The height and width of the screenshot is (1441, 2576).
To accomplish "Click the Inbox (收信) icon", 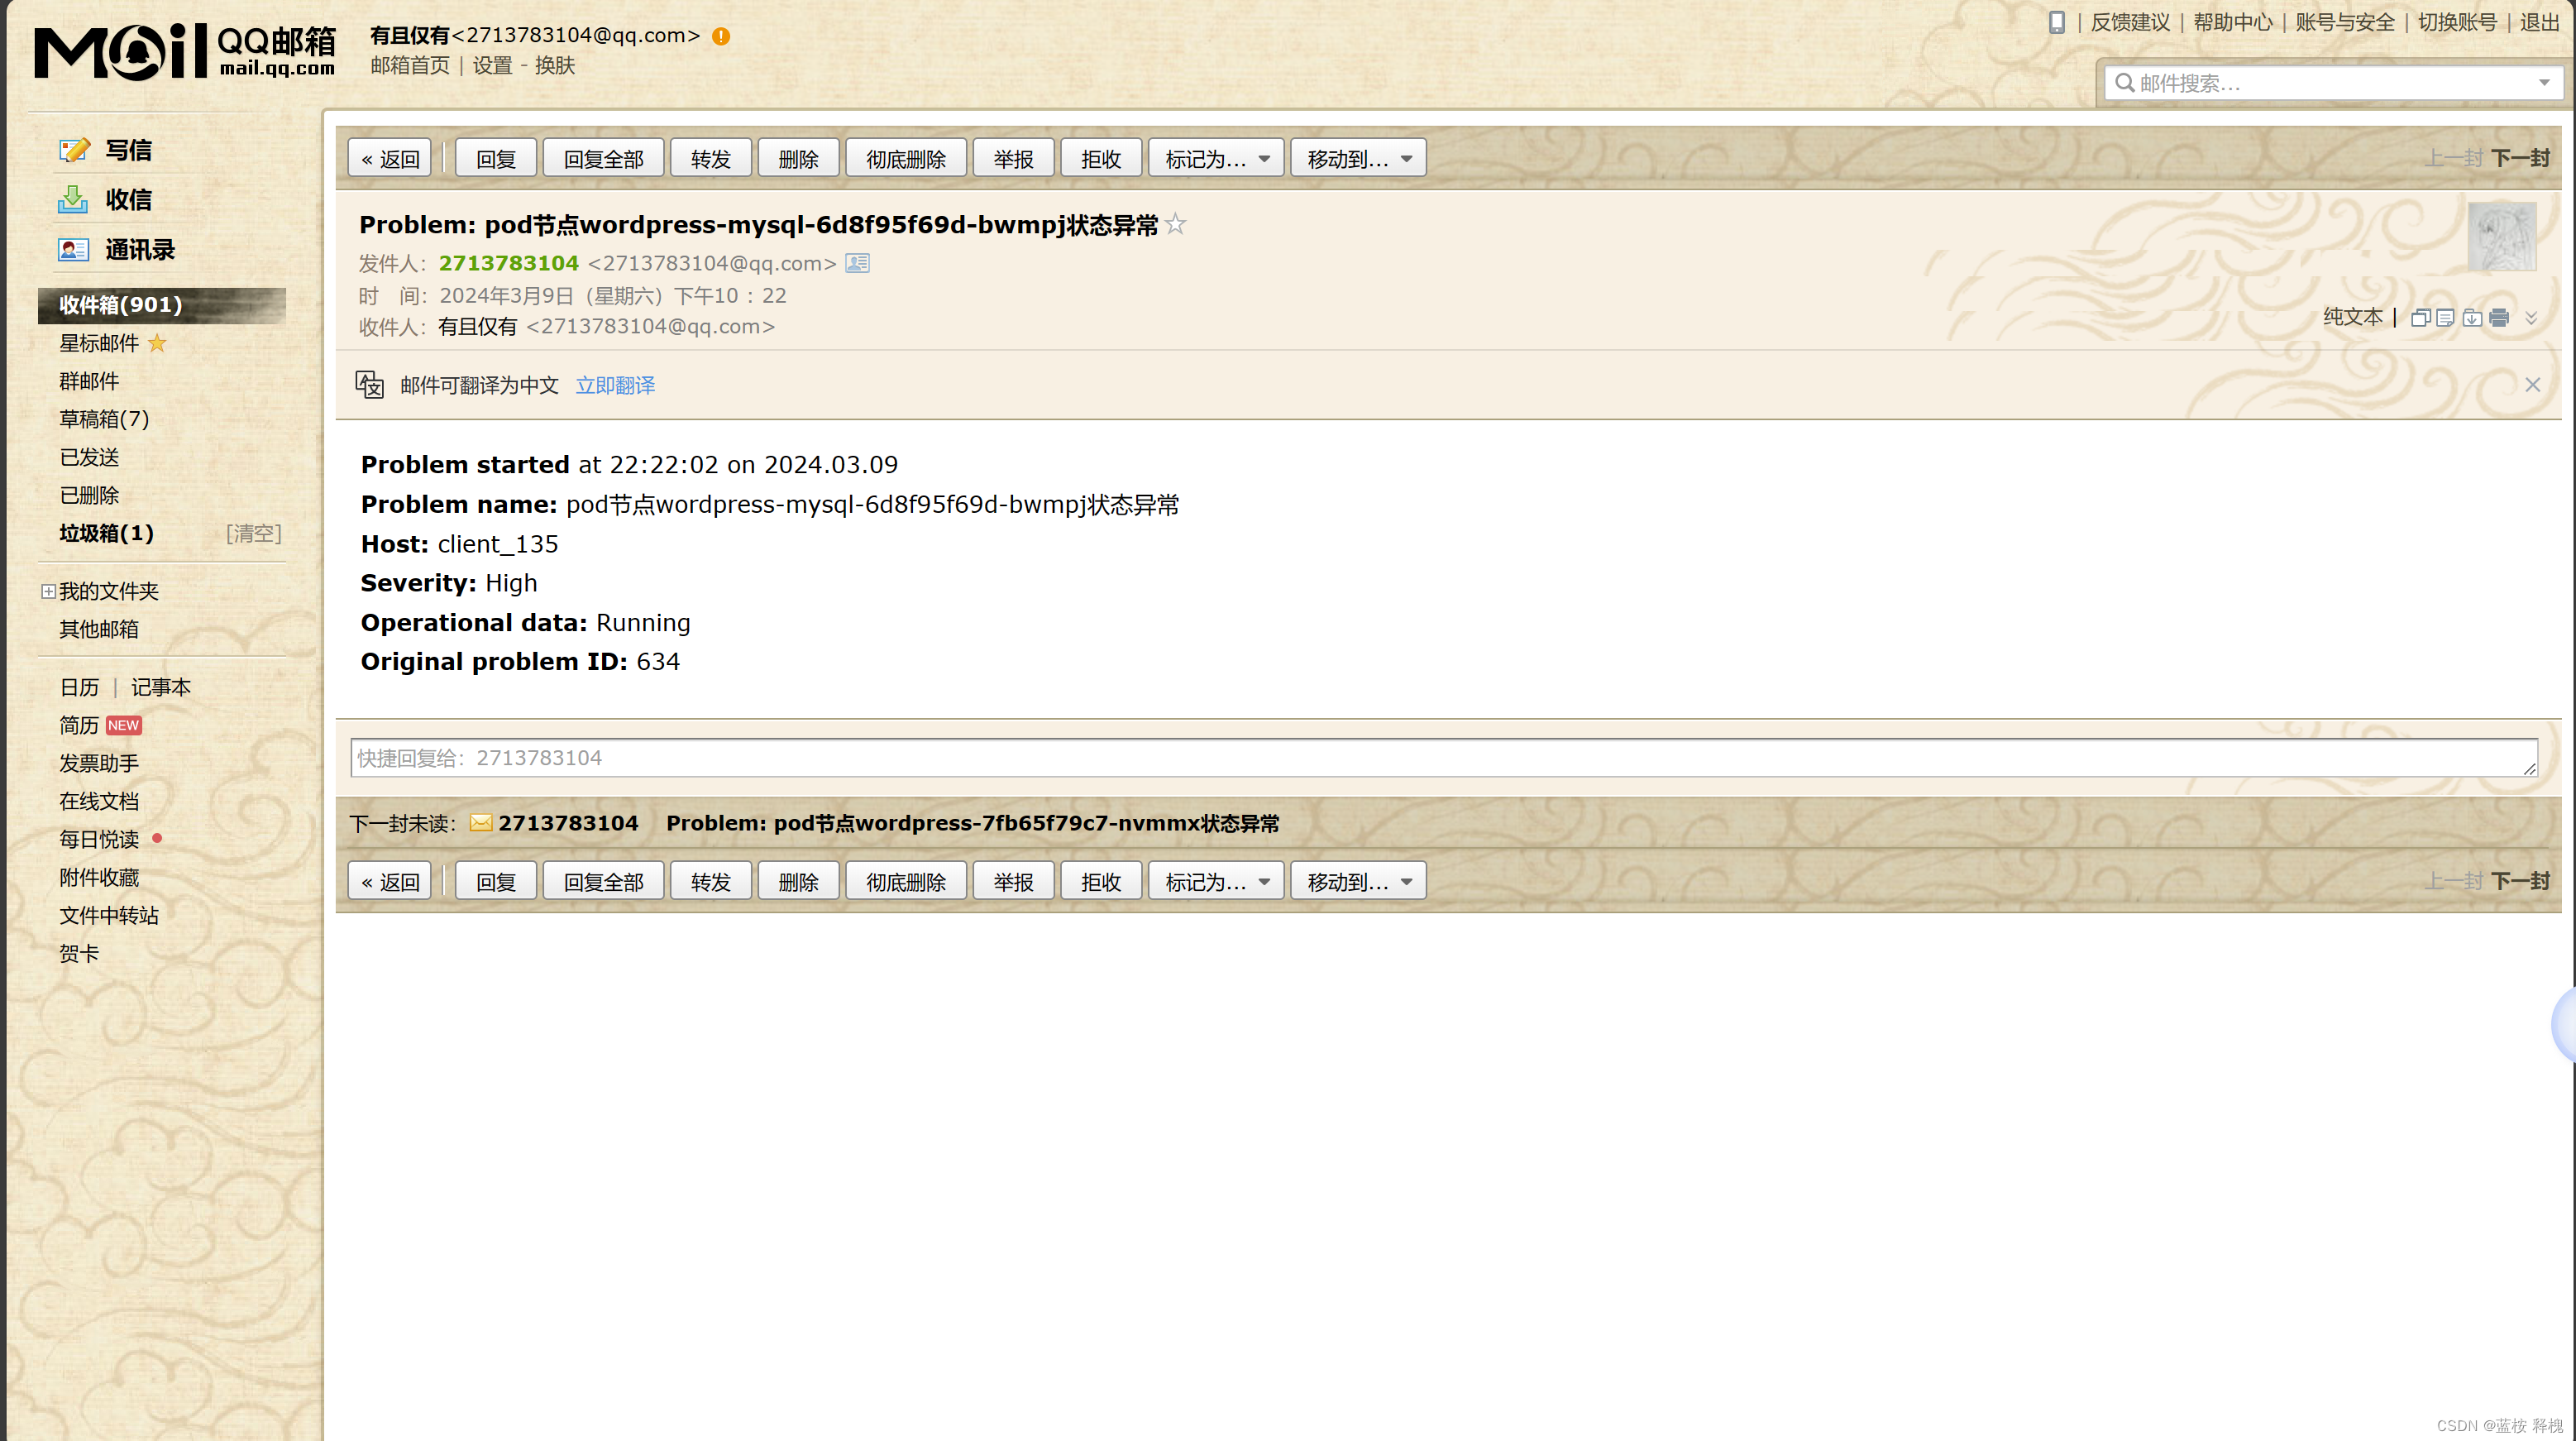I will coord(71,199).
